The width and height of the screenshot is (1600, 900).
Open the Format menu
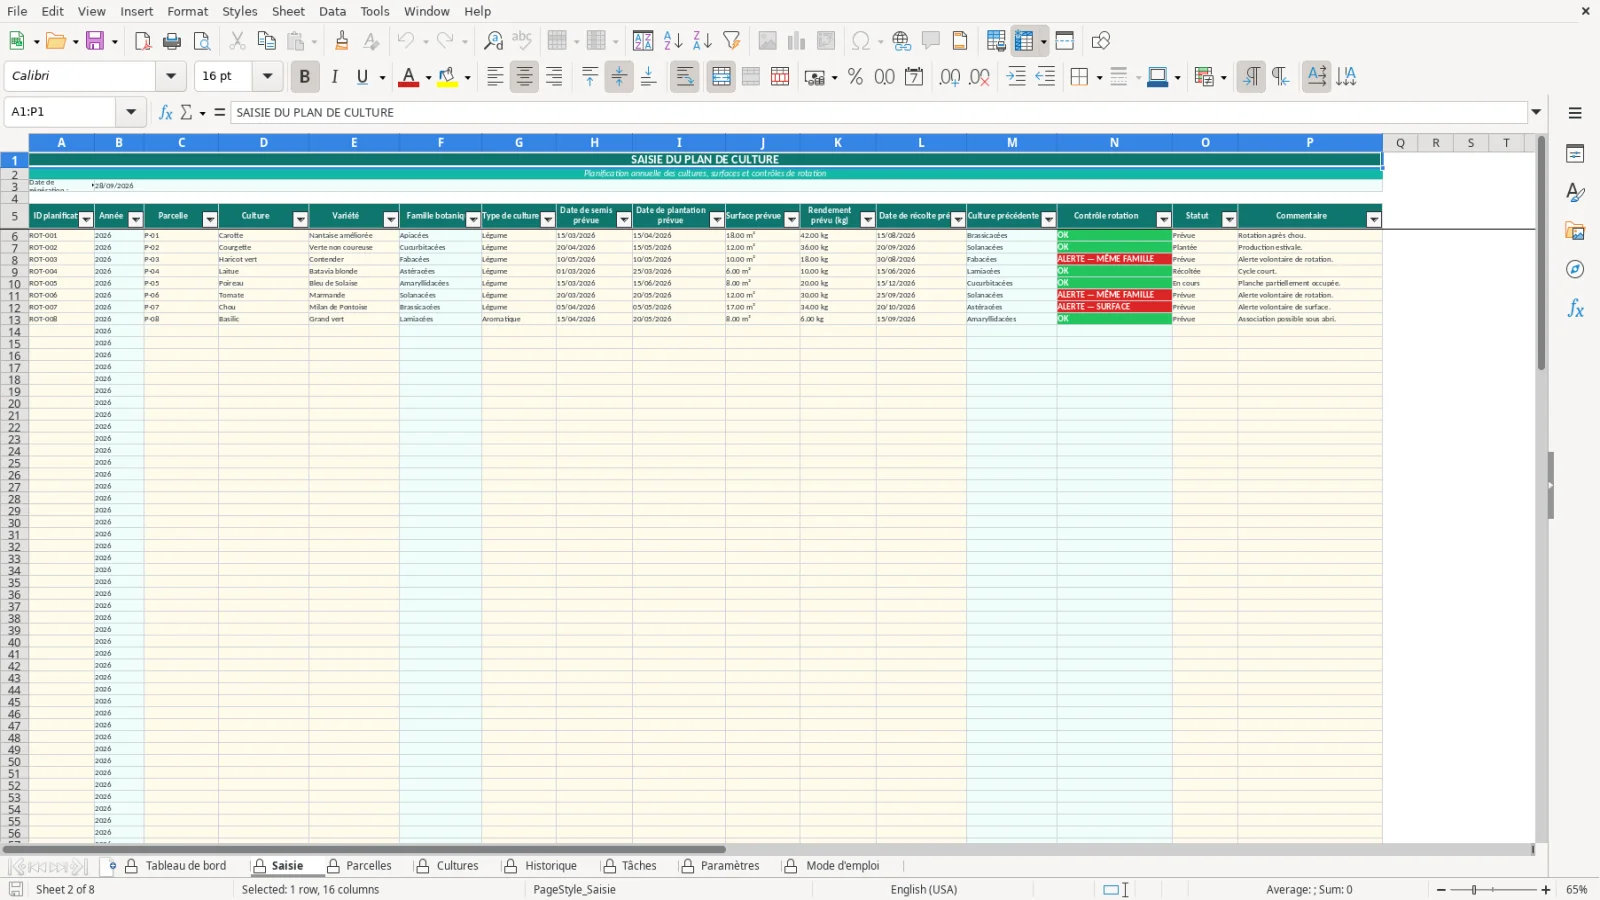click(188, 11)
